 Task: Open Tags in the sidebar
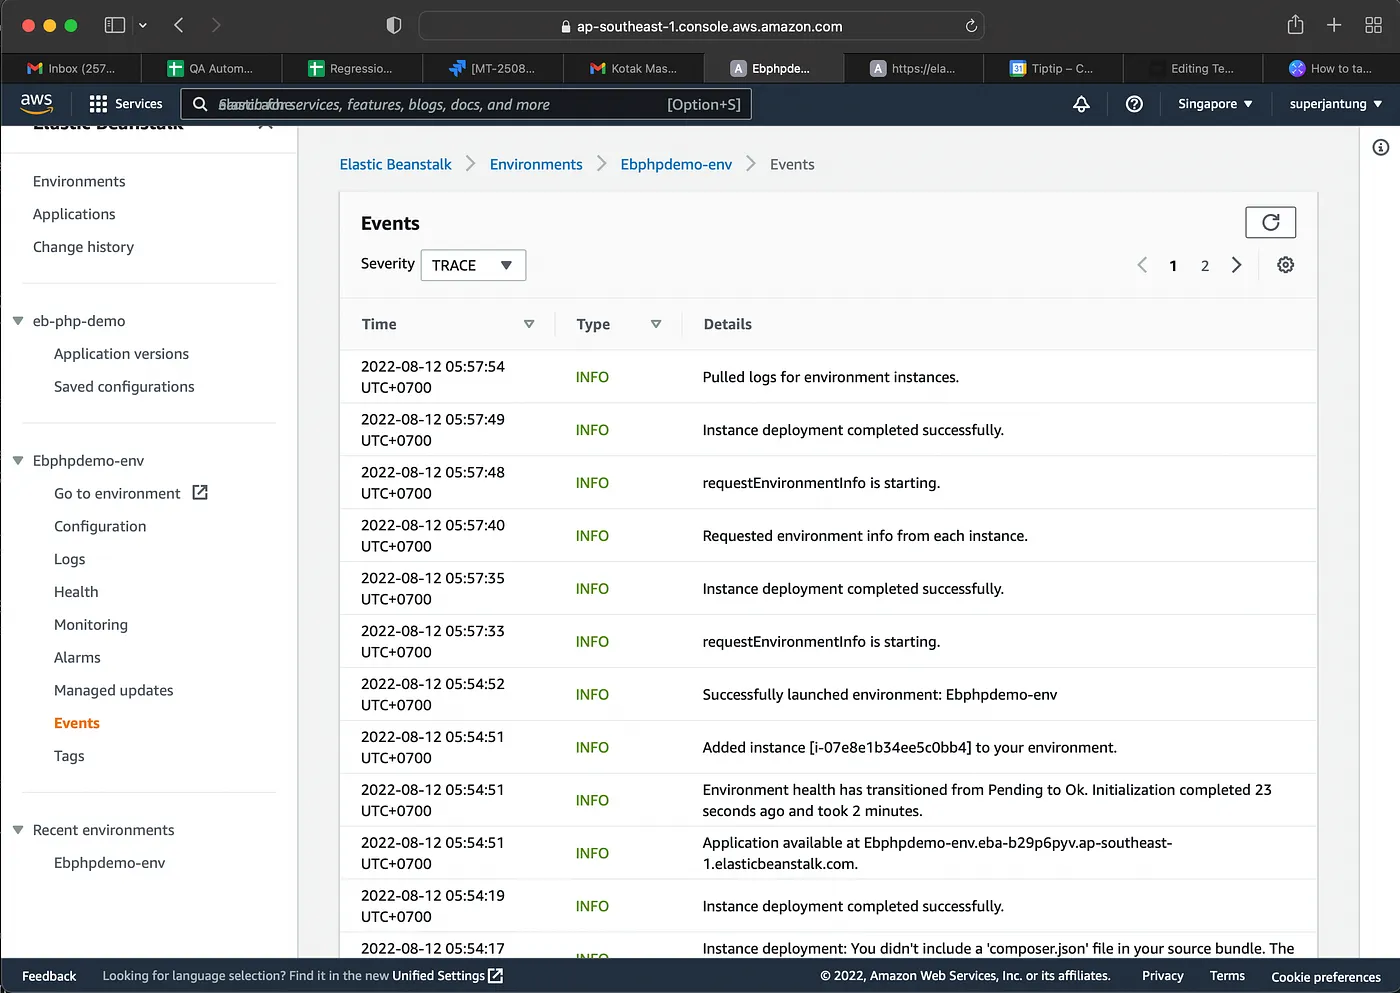click(x=69, y=756)
